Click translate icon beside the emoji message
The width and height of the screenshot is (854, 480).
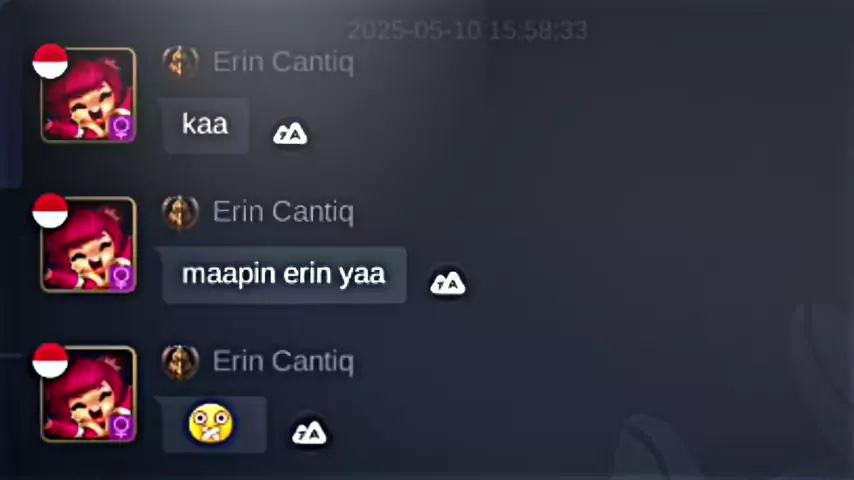(309, 433)
